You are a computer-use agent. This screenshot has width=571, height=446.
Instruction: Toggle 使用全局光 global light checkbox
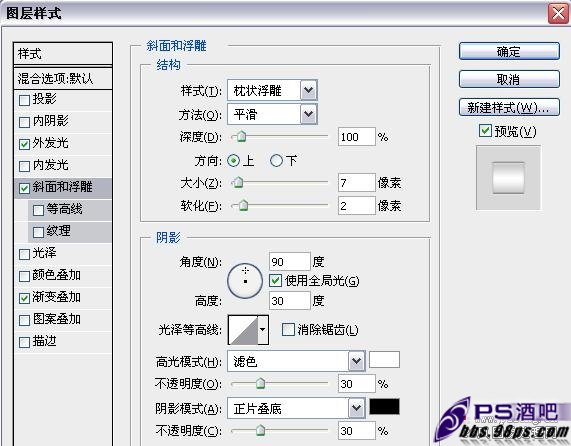276,281
